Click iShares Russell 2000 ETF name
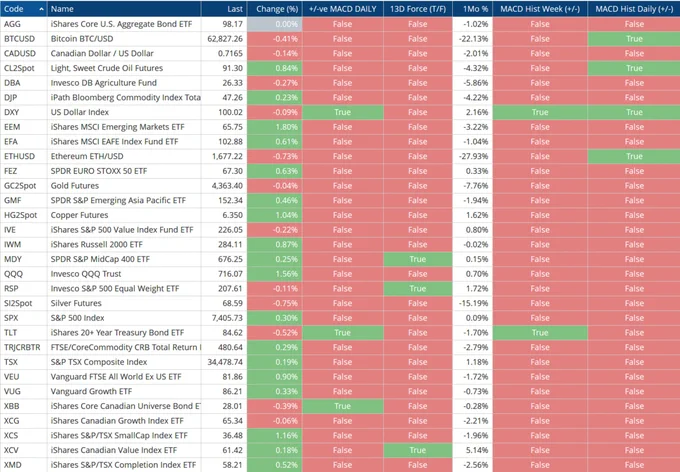 point(97,244)
